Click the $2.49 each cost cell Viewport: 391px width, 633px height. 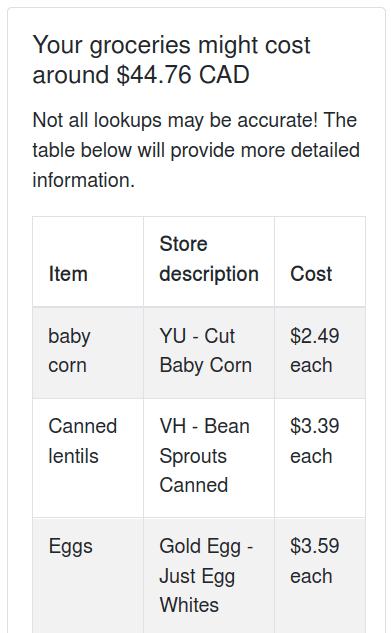[320, 352]
